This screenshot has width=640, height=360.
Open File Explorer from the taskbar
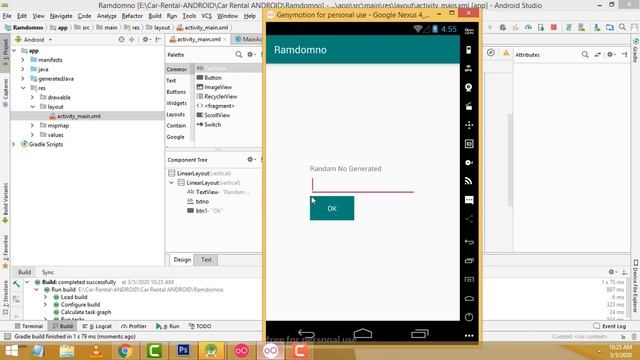coord(67,351)
